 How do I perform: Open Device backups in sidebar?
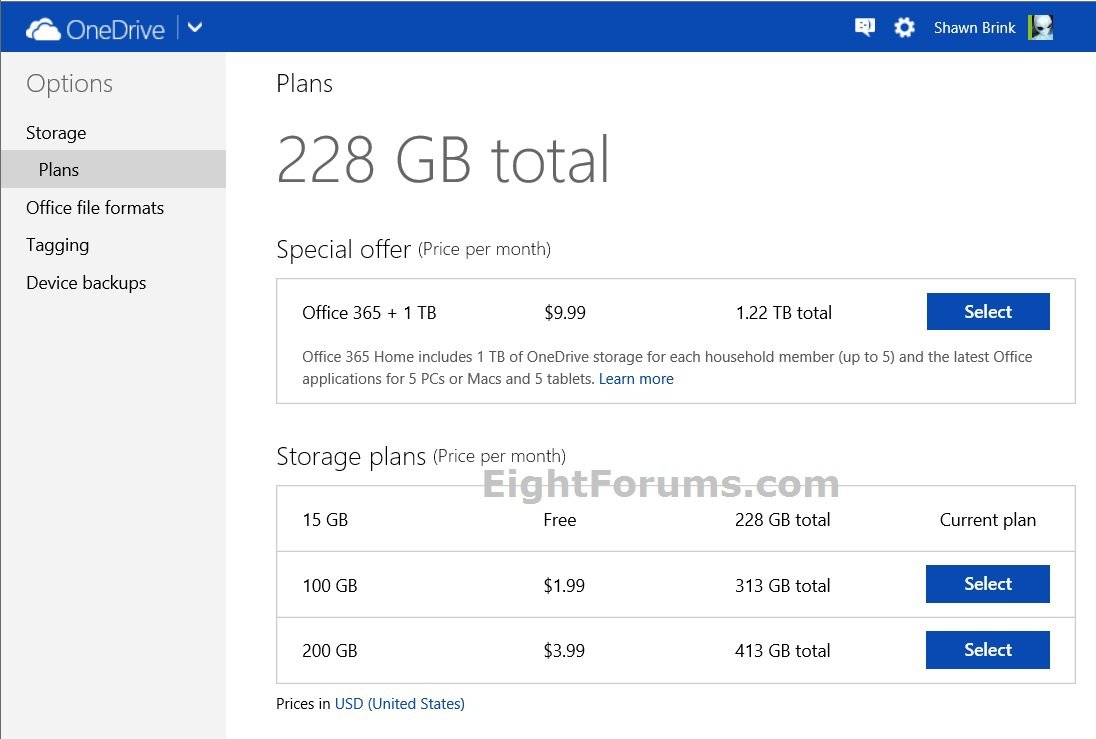tap(86, 283)
